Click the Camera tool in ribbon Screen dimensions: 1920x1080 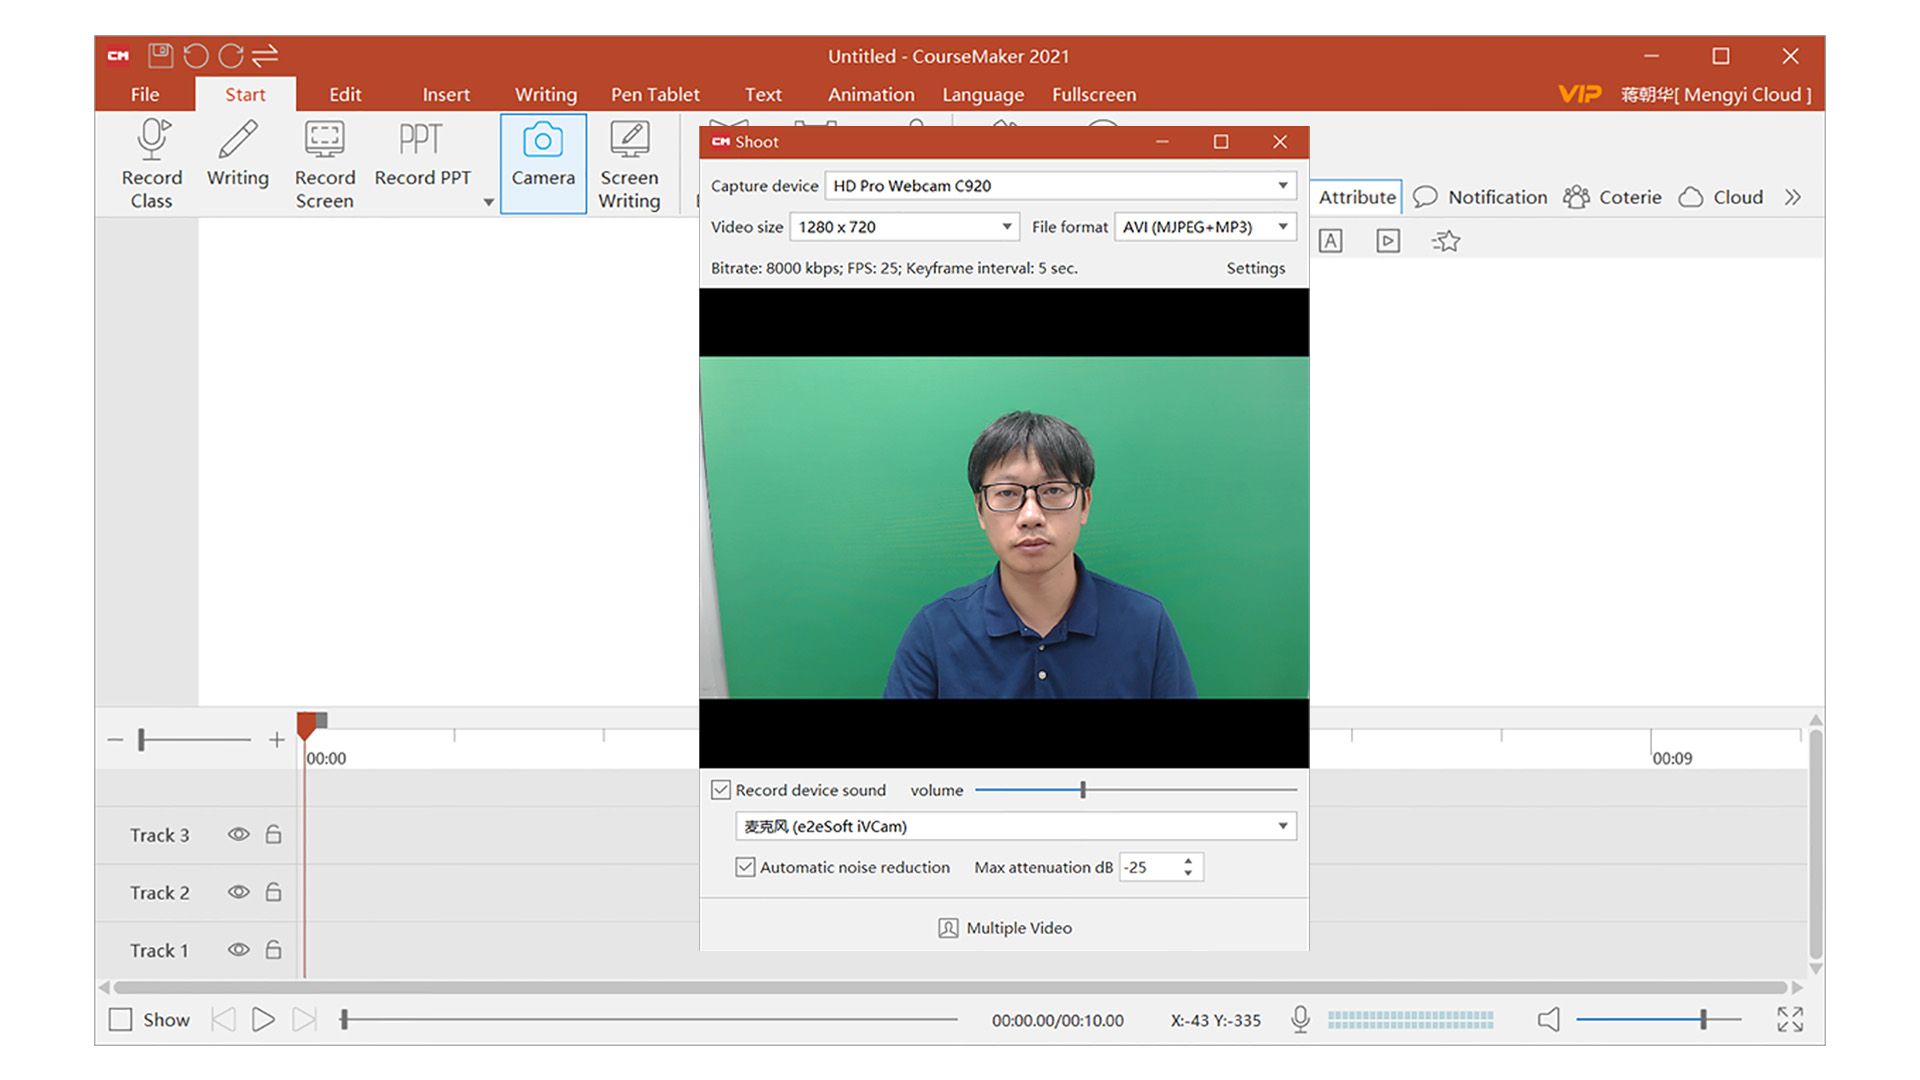coord(543,163)
